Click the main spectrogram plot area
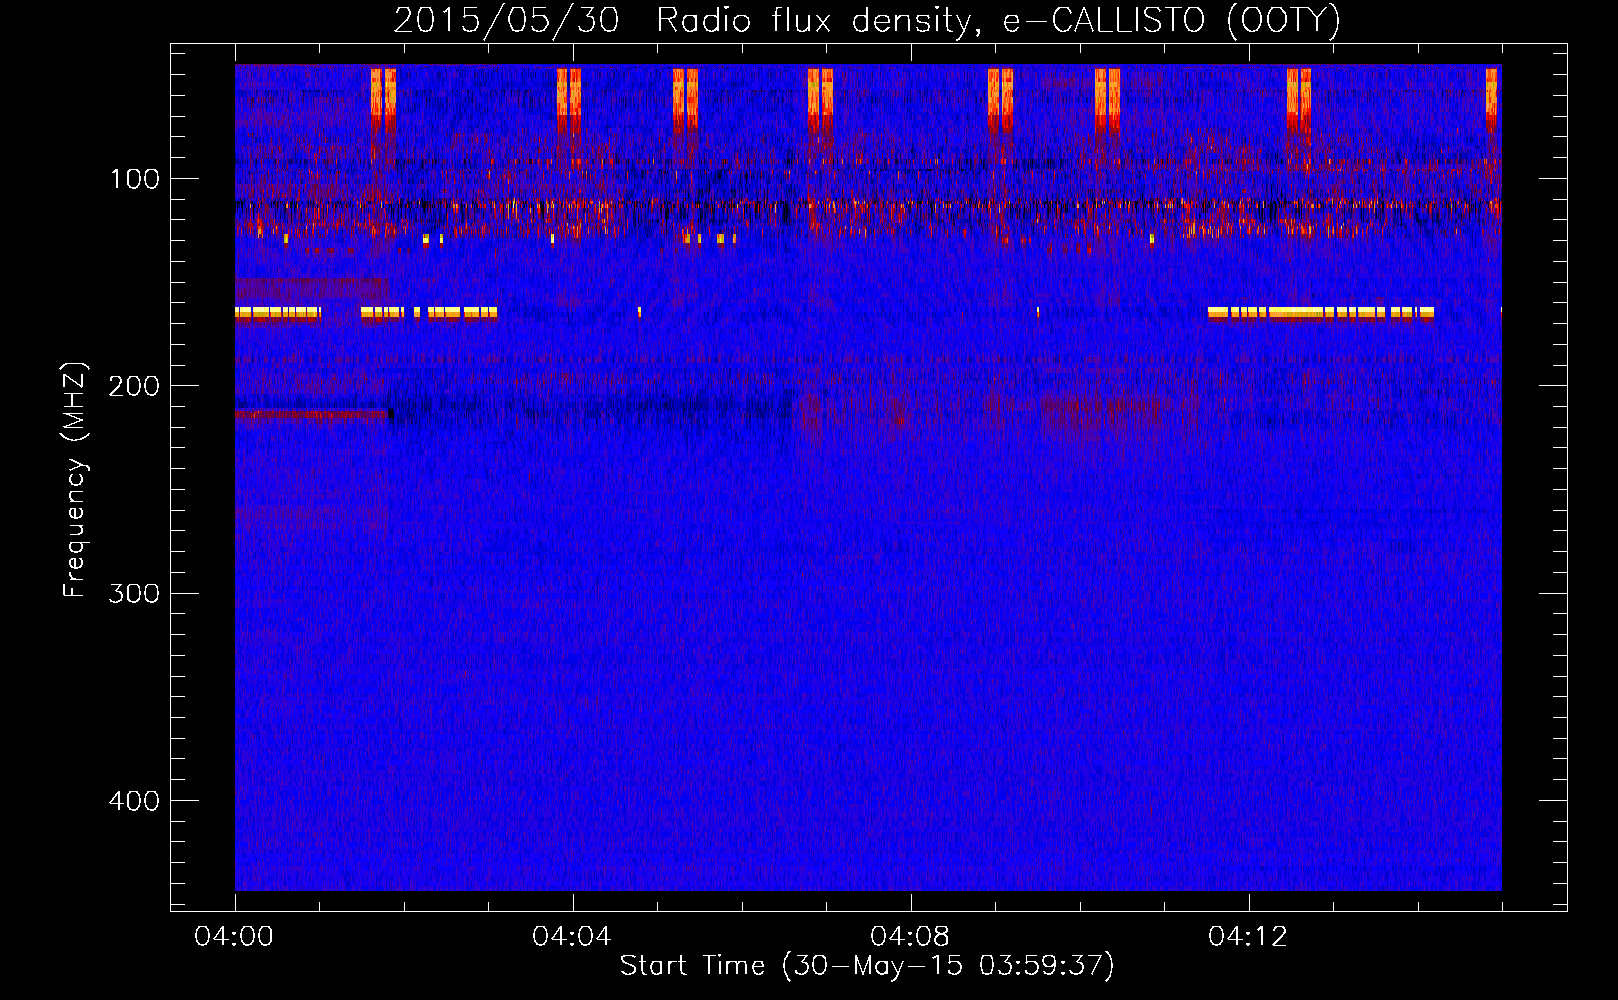This screenshot has height=1000, width=1618. 868,477
